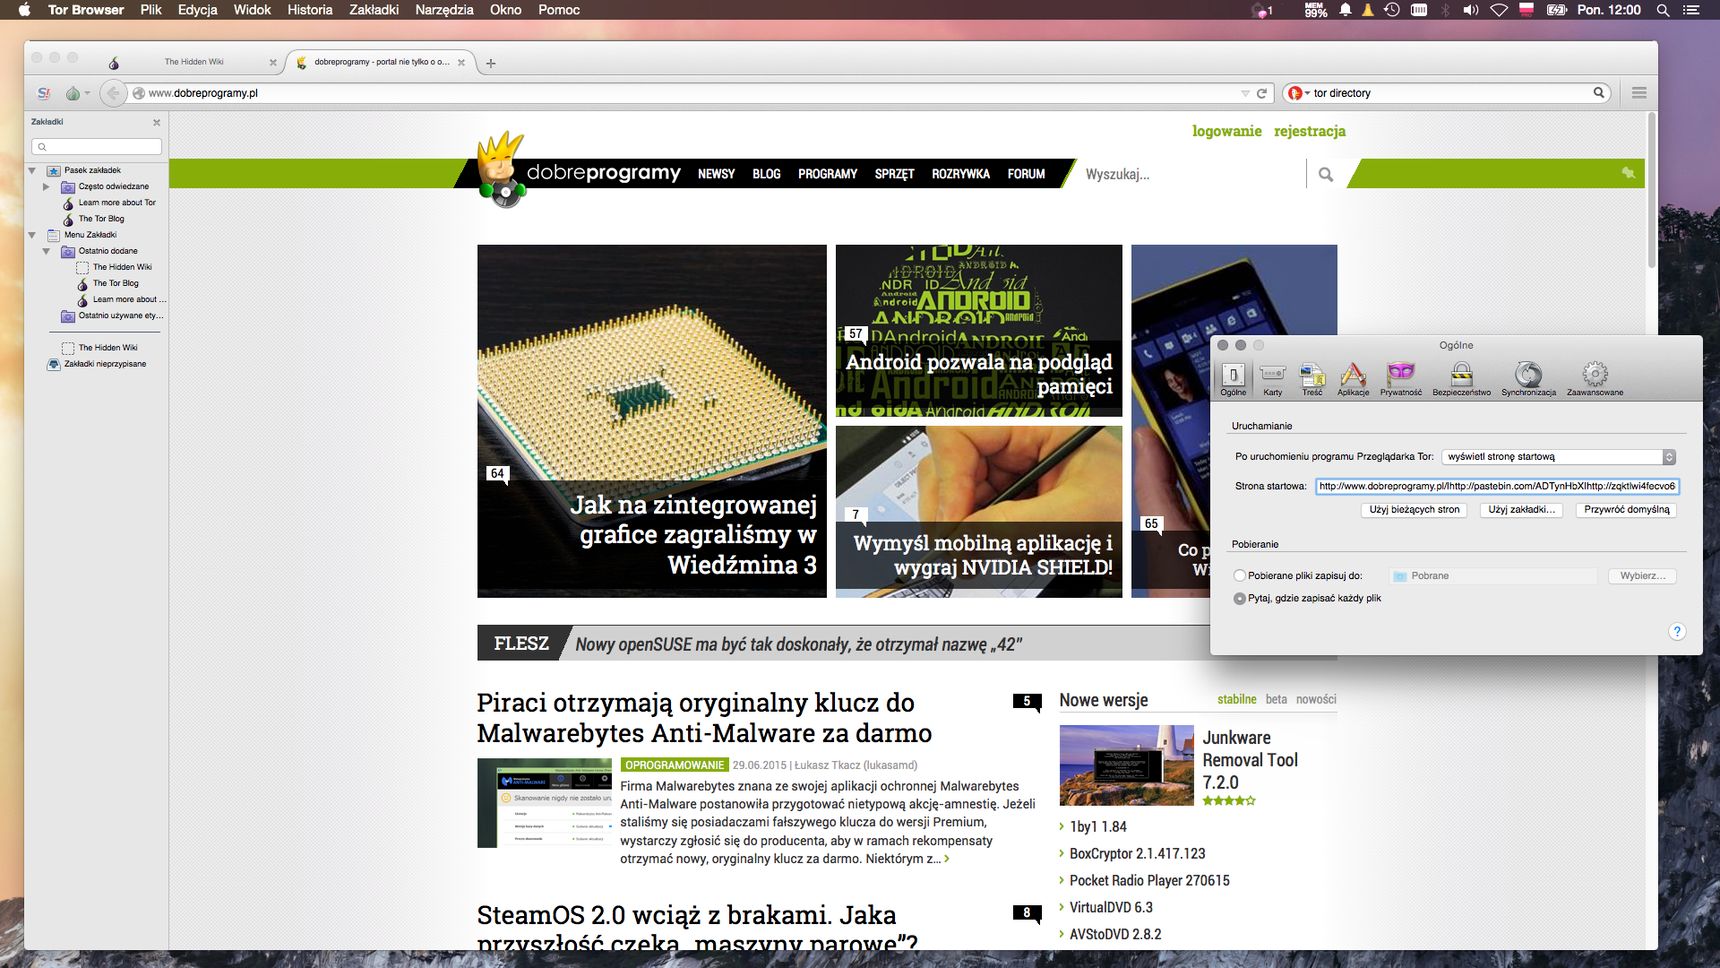Open the address bar history dropdown arrow

coord(1245,93)
